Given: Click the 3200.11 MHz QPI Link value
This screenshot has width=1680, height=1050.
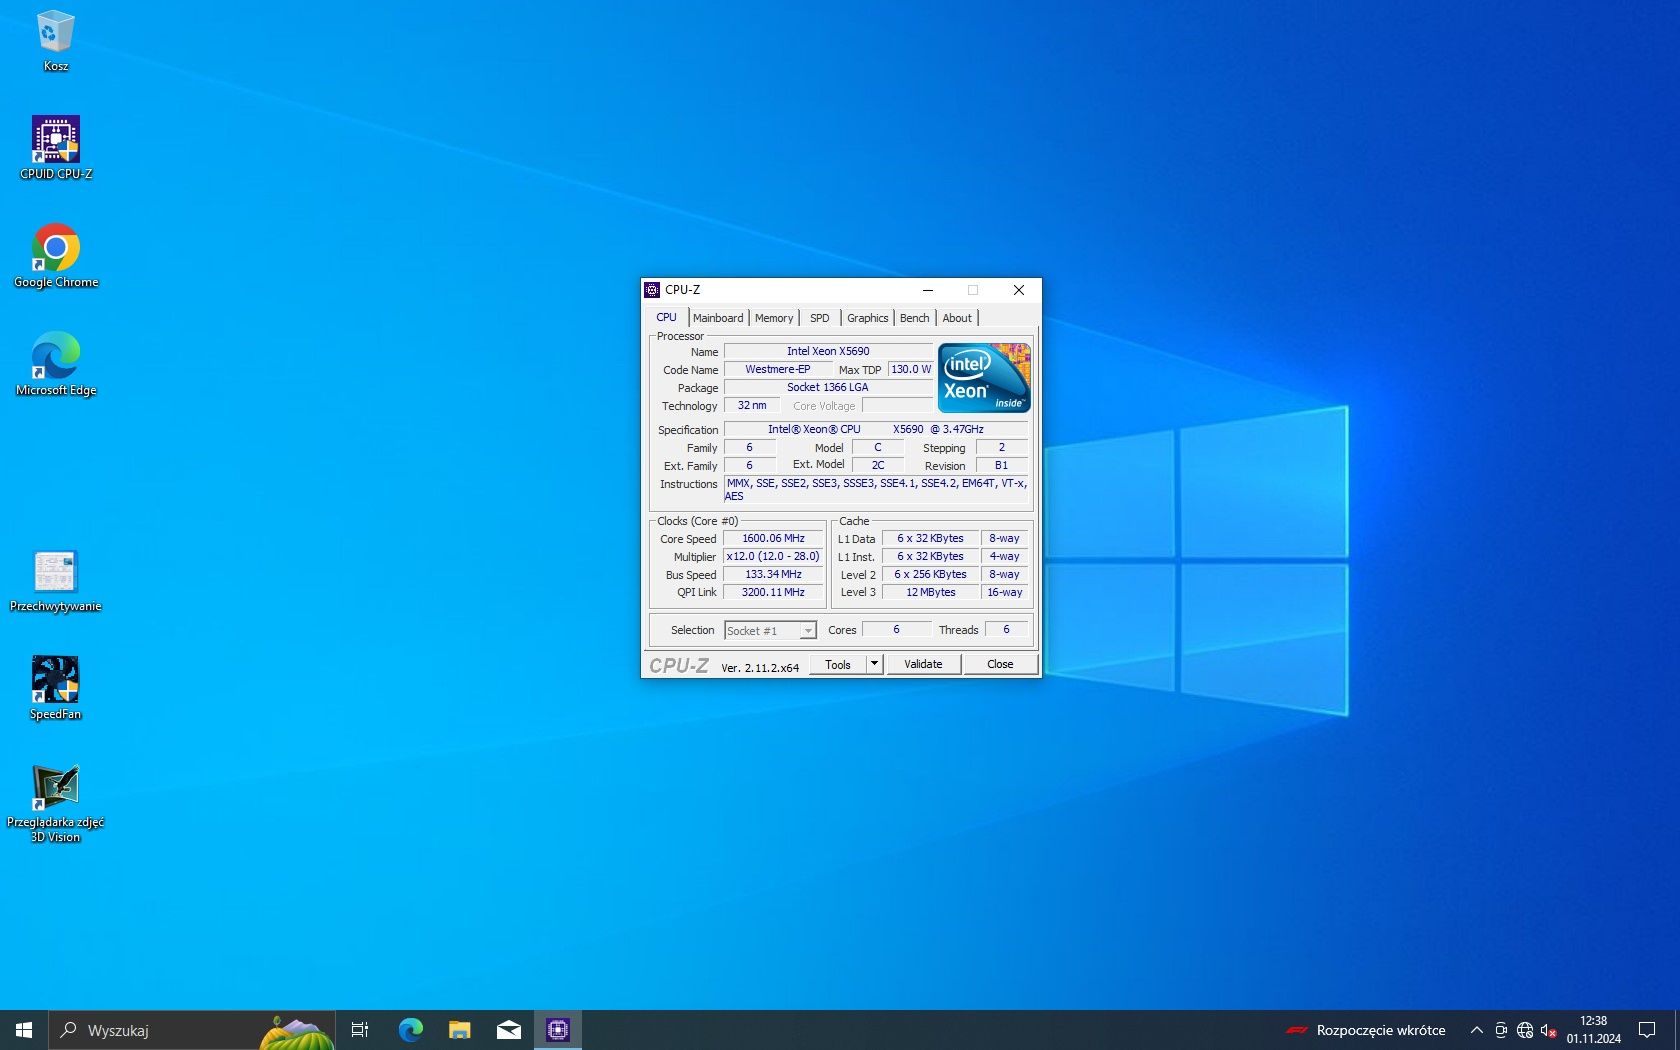Looking at the screenshot, I should (773, 592).
